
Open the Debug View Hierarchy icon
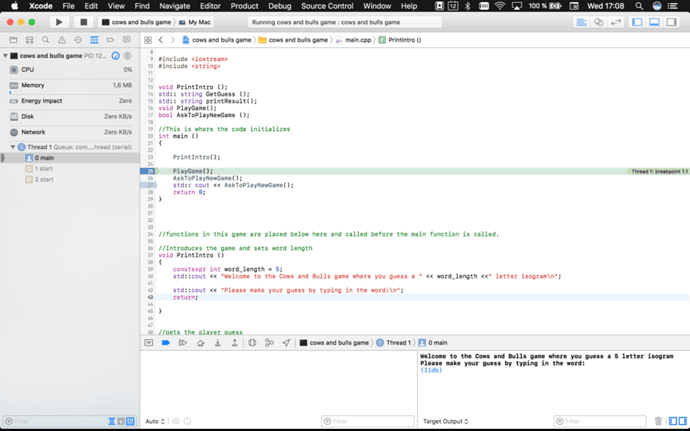tap(252, 343)
